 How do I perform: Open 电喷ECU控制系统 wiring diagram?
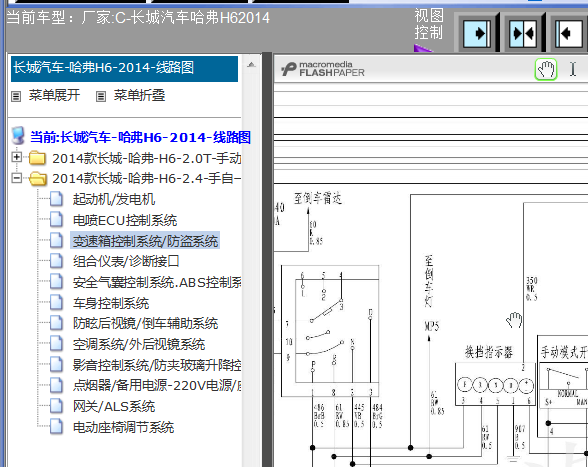tap(124, 220)
